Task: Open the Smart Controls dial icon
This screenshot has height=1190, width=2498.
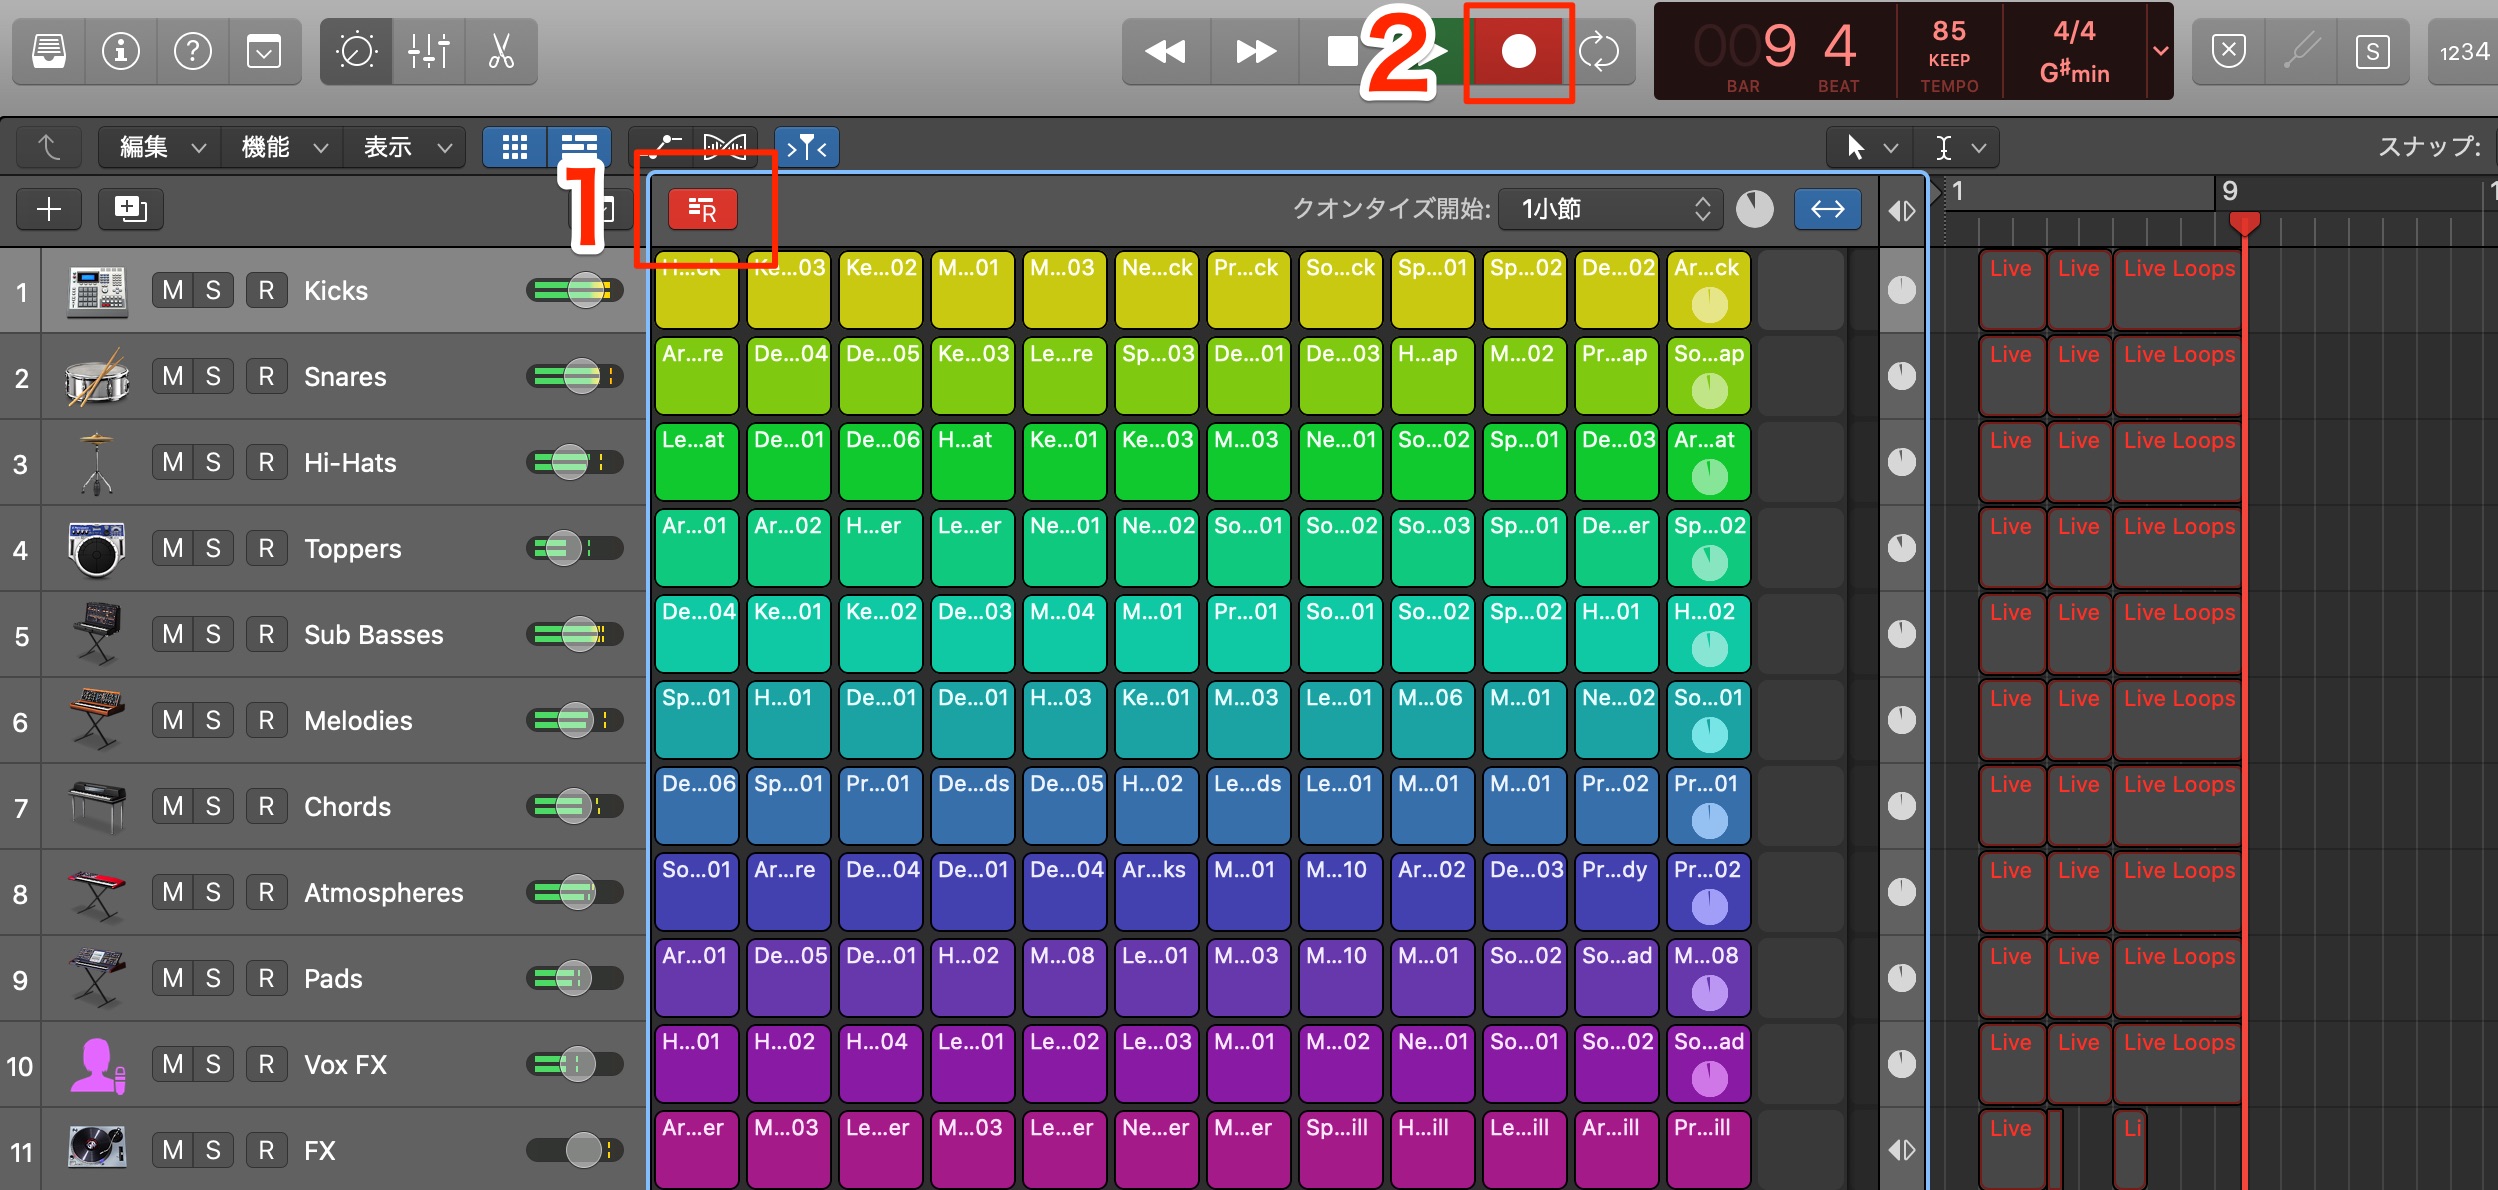Action: [x=356, y=51]
